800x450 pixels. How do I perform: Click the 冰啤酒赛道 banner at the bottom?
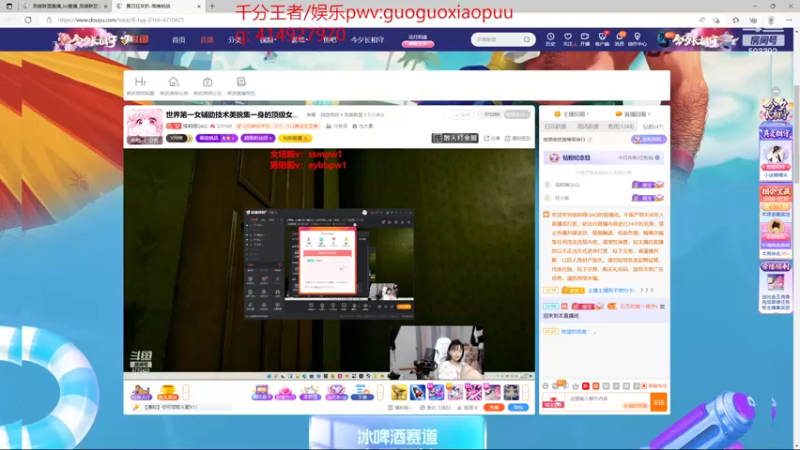point(397,434)
